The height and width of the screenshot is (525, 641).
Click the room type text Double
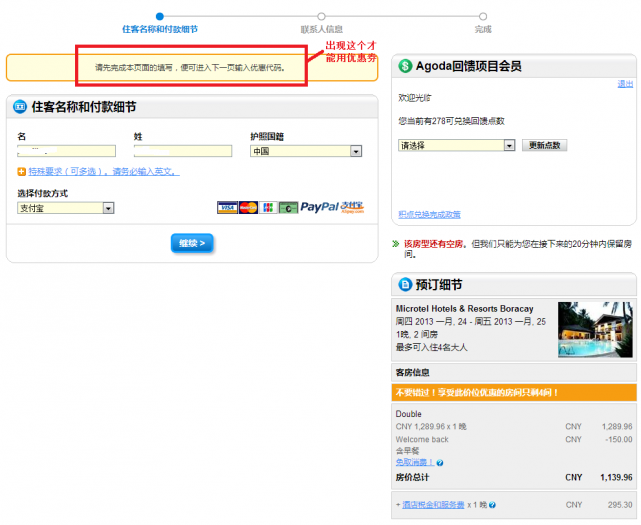pyautogui.click(x=408, y=414)
